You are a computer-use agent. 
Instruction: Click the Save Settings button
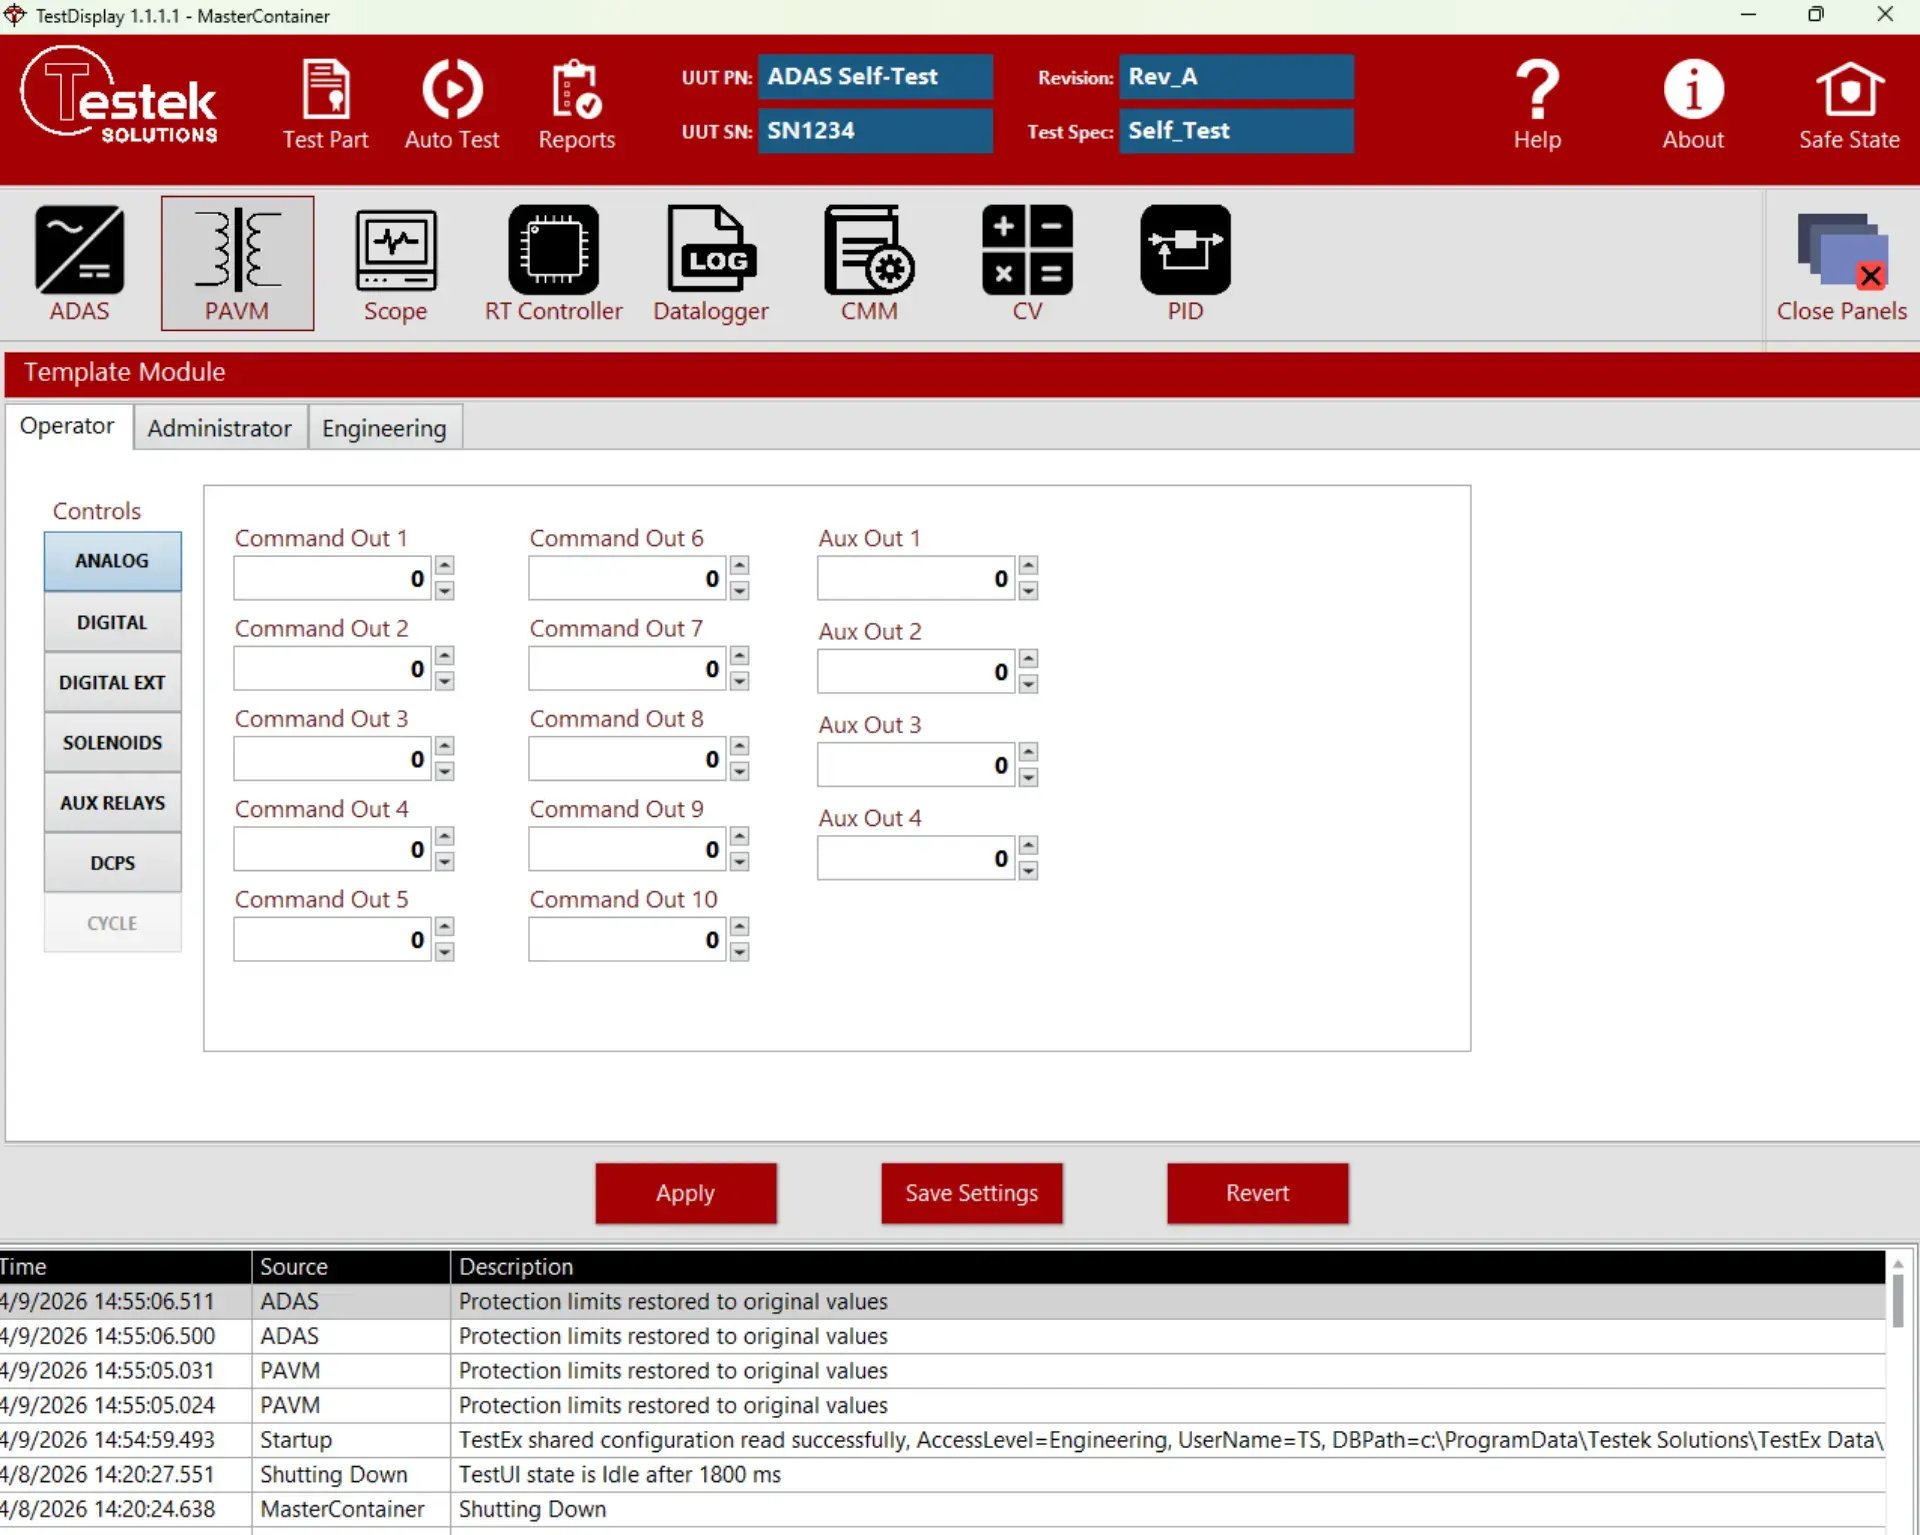click(x=971, y=1192)
